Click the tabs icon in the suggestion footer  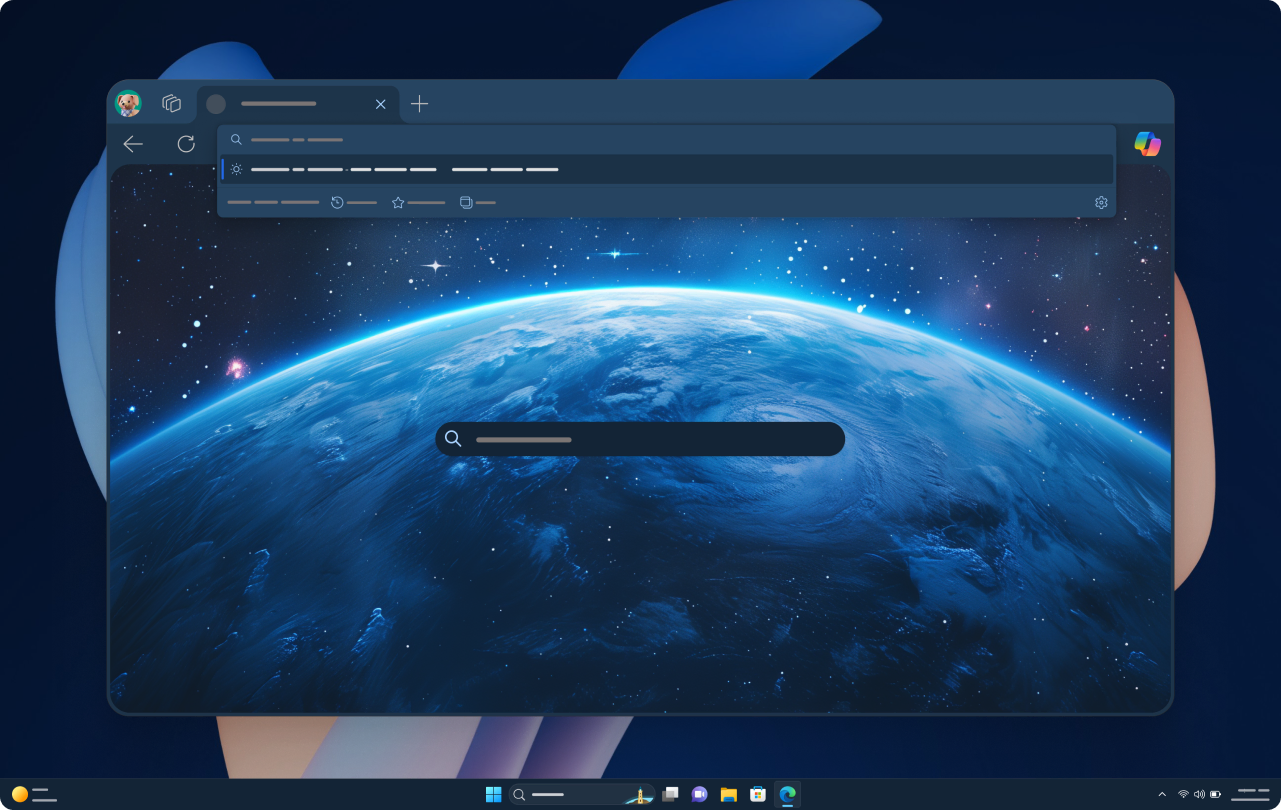coord(466,202)
